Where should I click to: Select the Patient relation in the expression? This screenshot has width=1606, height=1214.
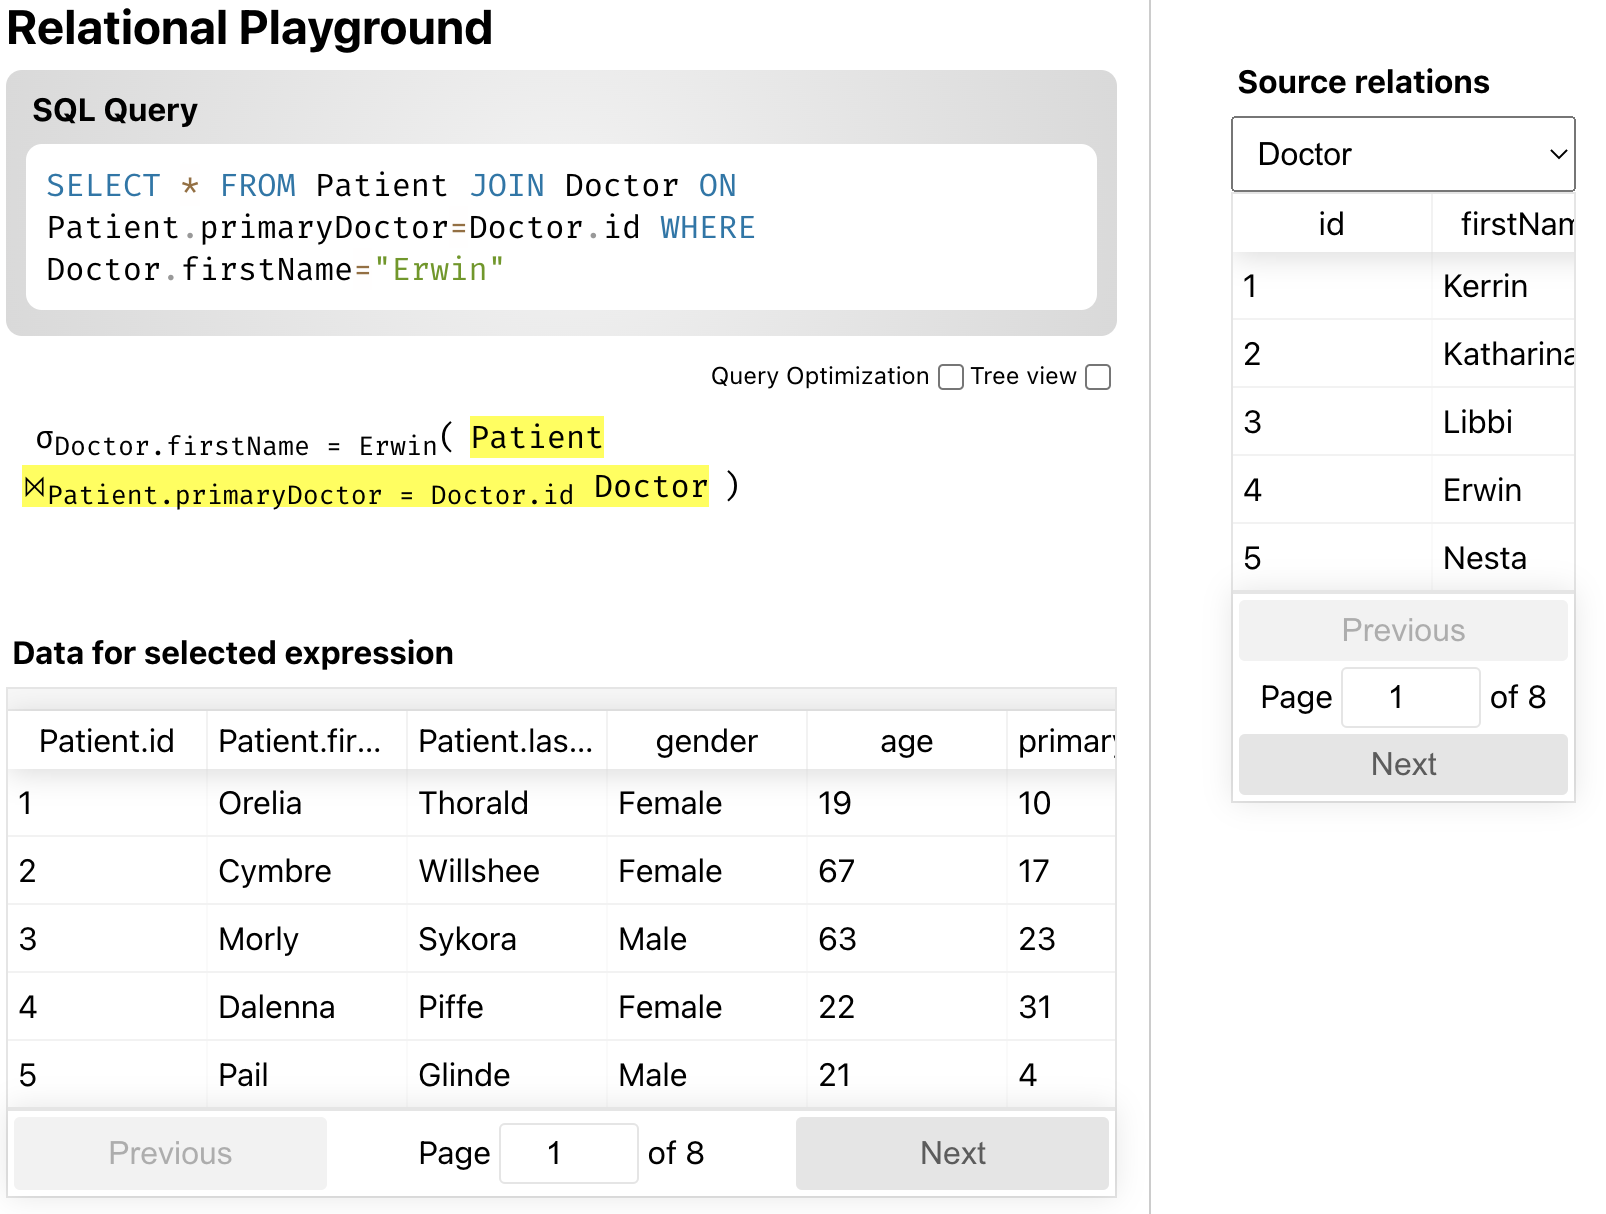point(536,437)
